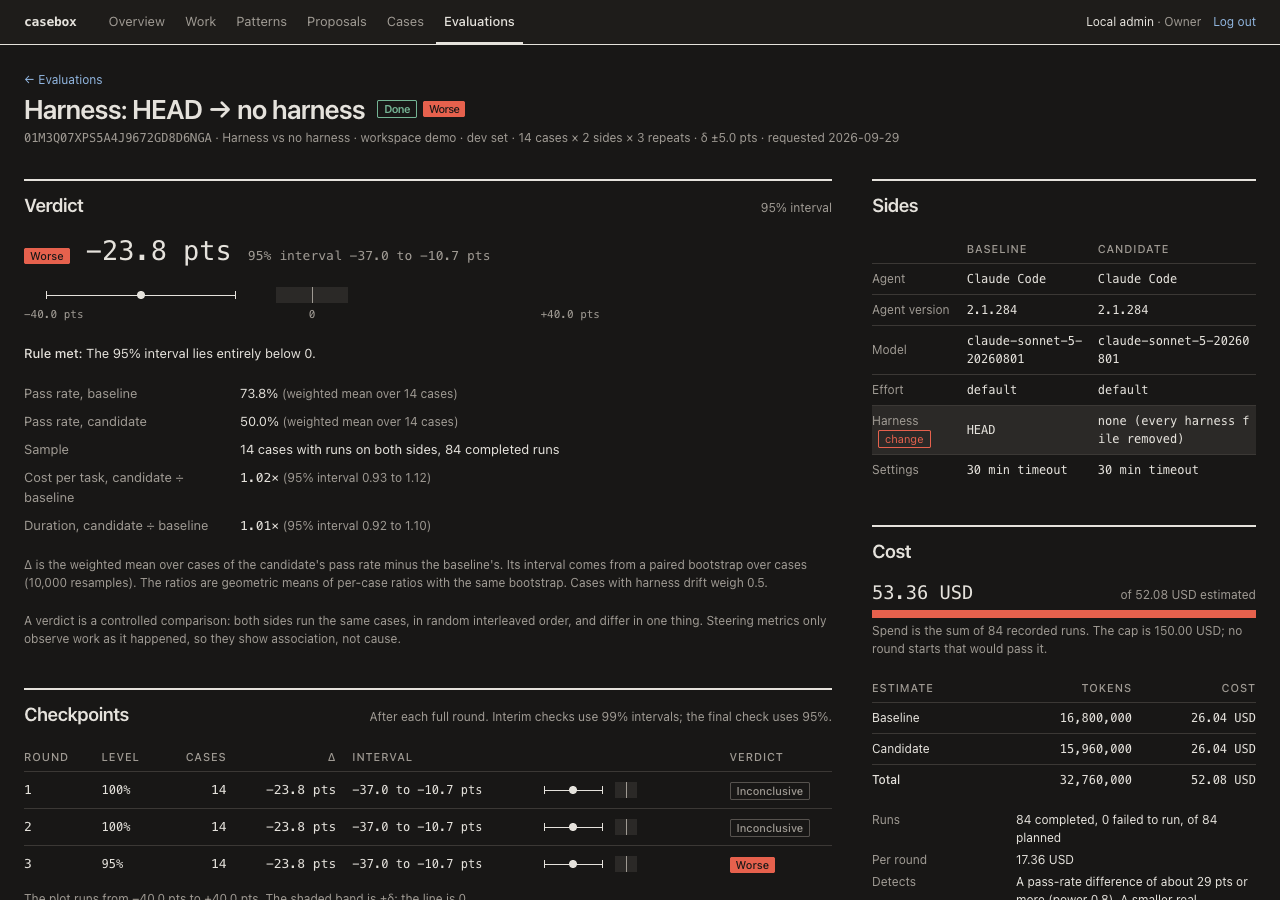Click the baseline Agent version 2.1.284

[992, 310]
